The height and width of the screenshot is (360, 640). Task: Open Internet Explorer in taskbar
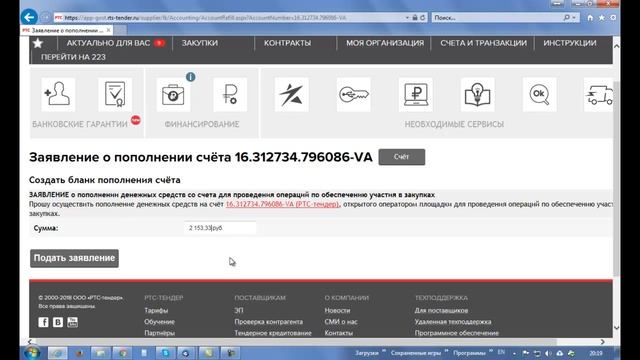pyautogui.click(x=58, y=353)
